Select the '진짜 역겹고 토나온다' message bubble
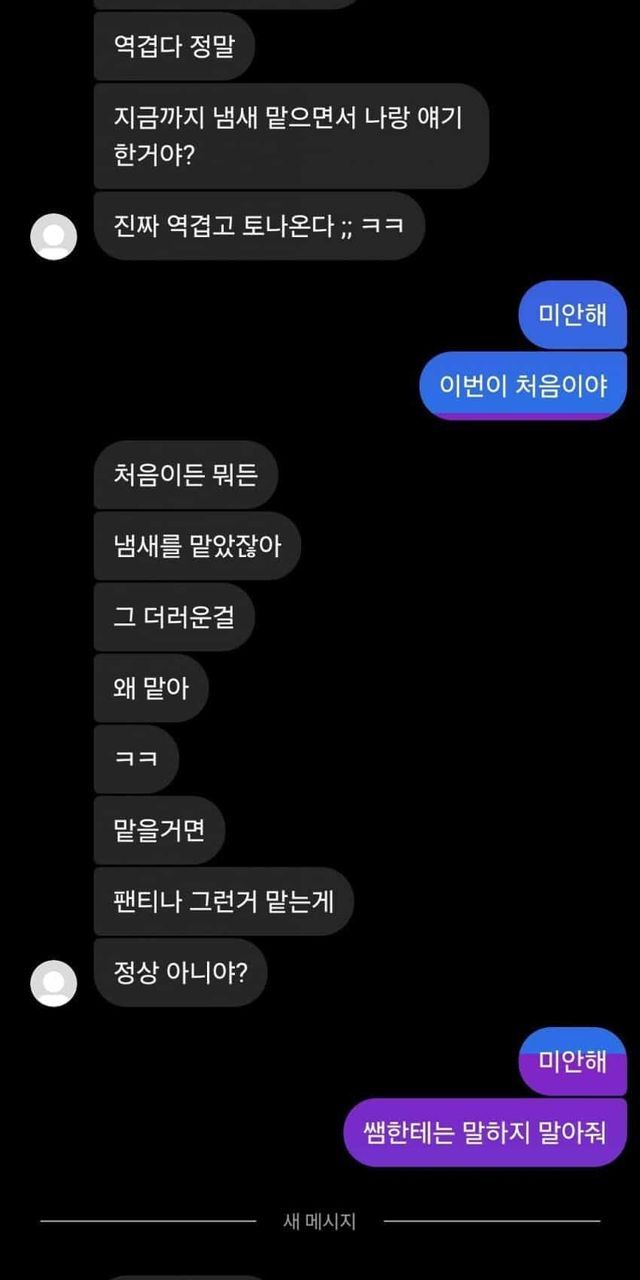This screenshot has width=640, height=1280. pyautogui.click(x=259, y=226)
